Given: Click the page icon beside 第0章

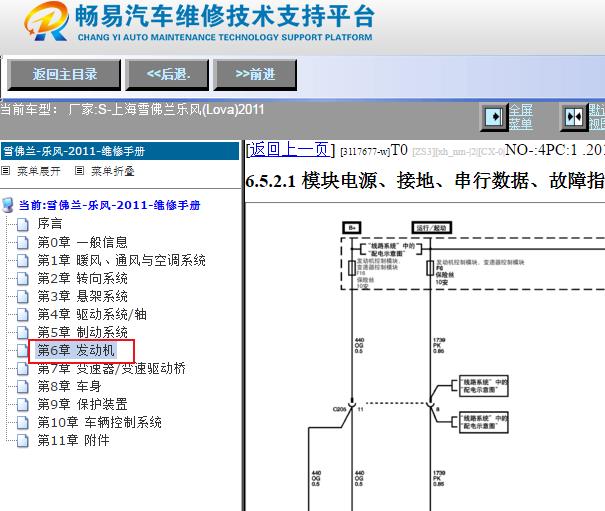Looking at the screenshot, I should [x=23, y=242].
